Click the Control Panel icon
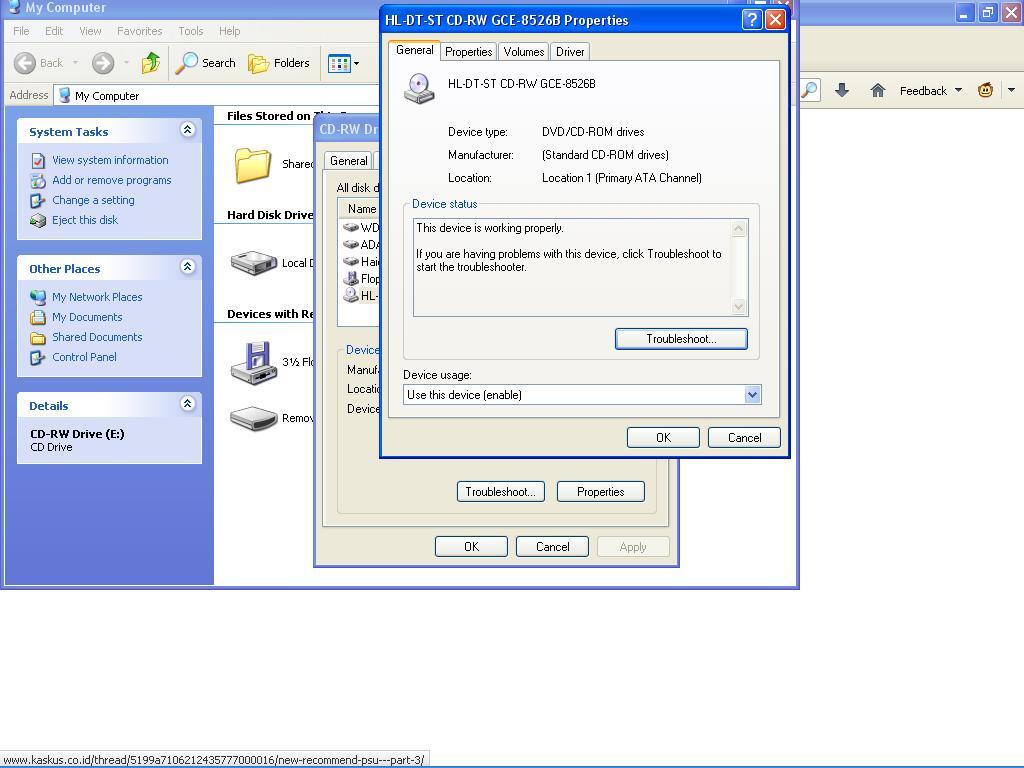The image size is (1024, 768). 38,358
